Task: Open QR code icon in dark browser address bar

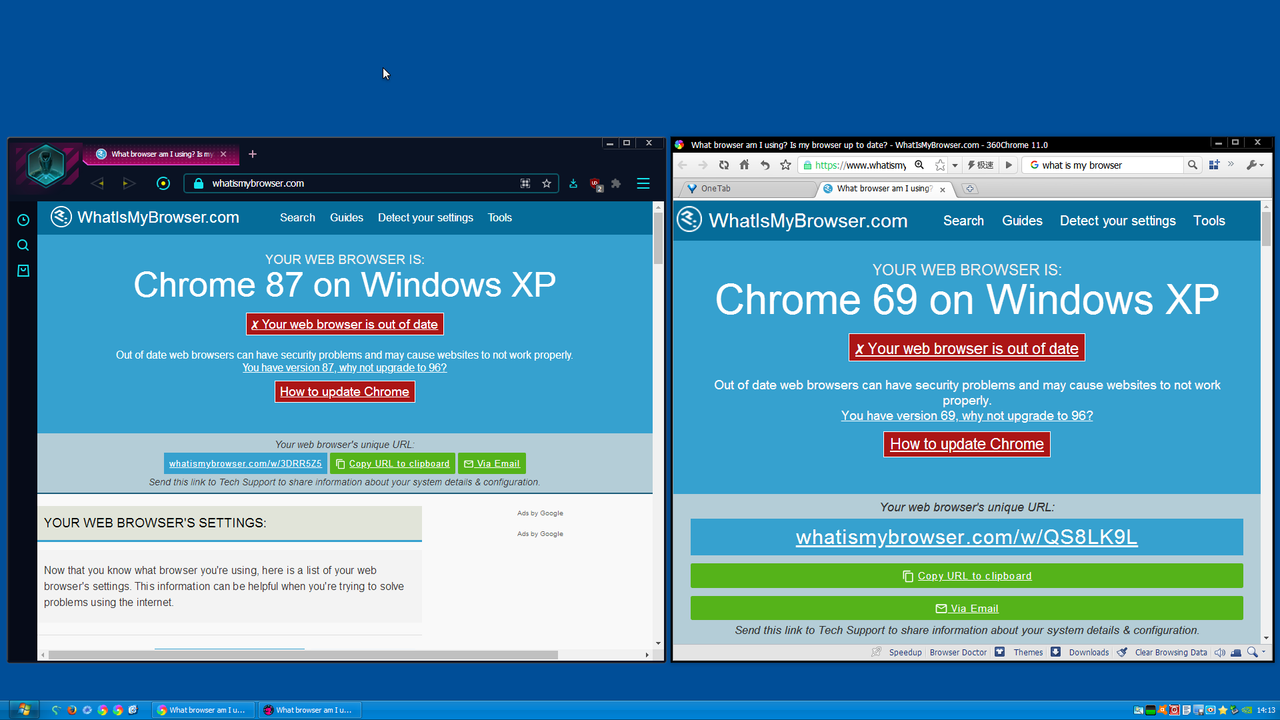Action: (x=525, y=183)
